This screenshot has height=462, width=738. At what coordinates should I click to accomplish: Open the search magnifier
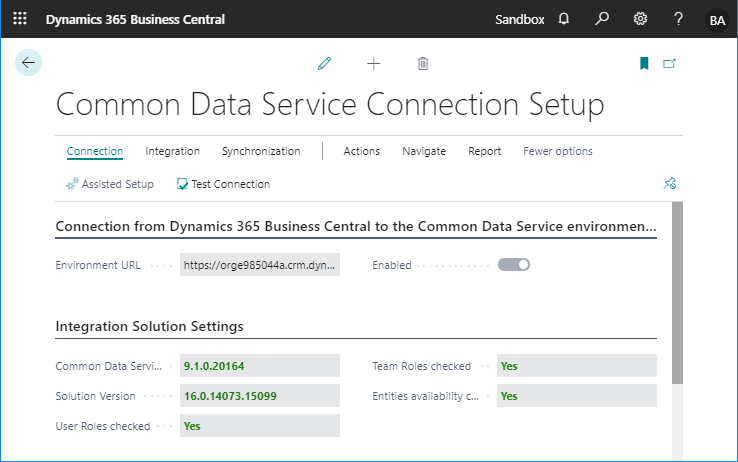(602, 19)
